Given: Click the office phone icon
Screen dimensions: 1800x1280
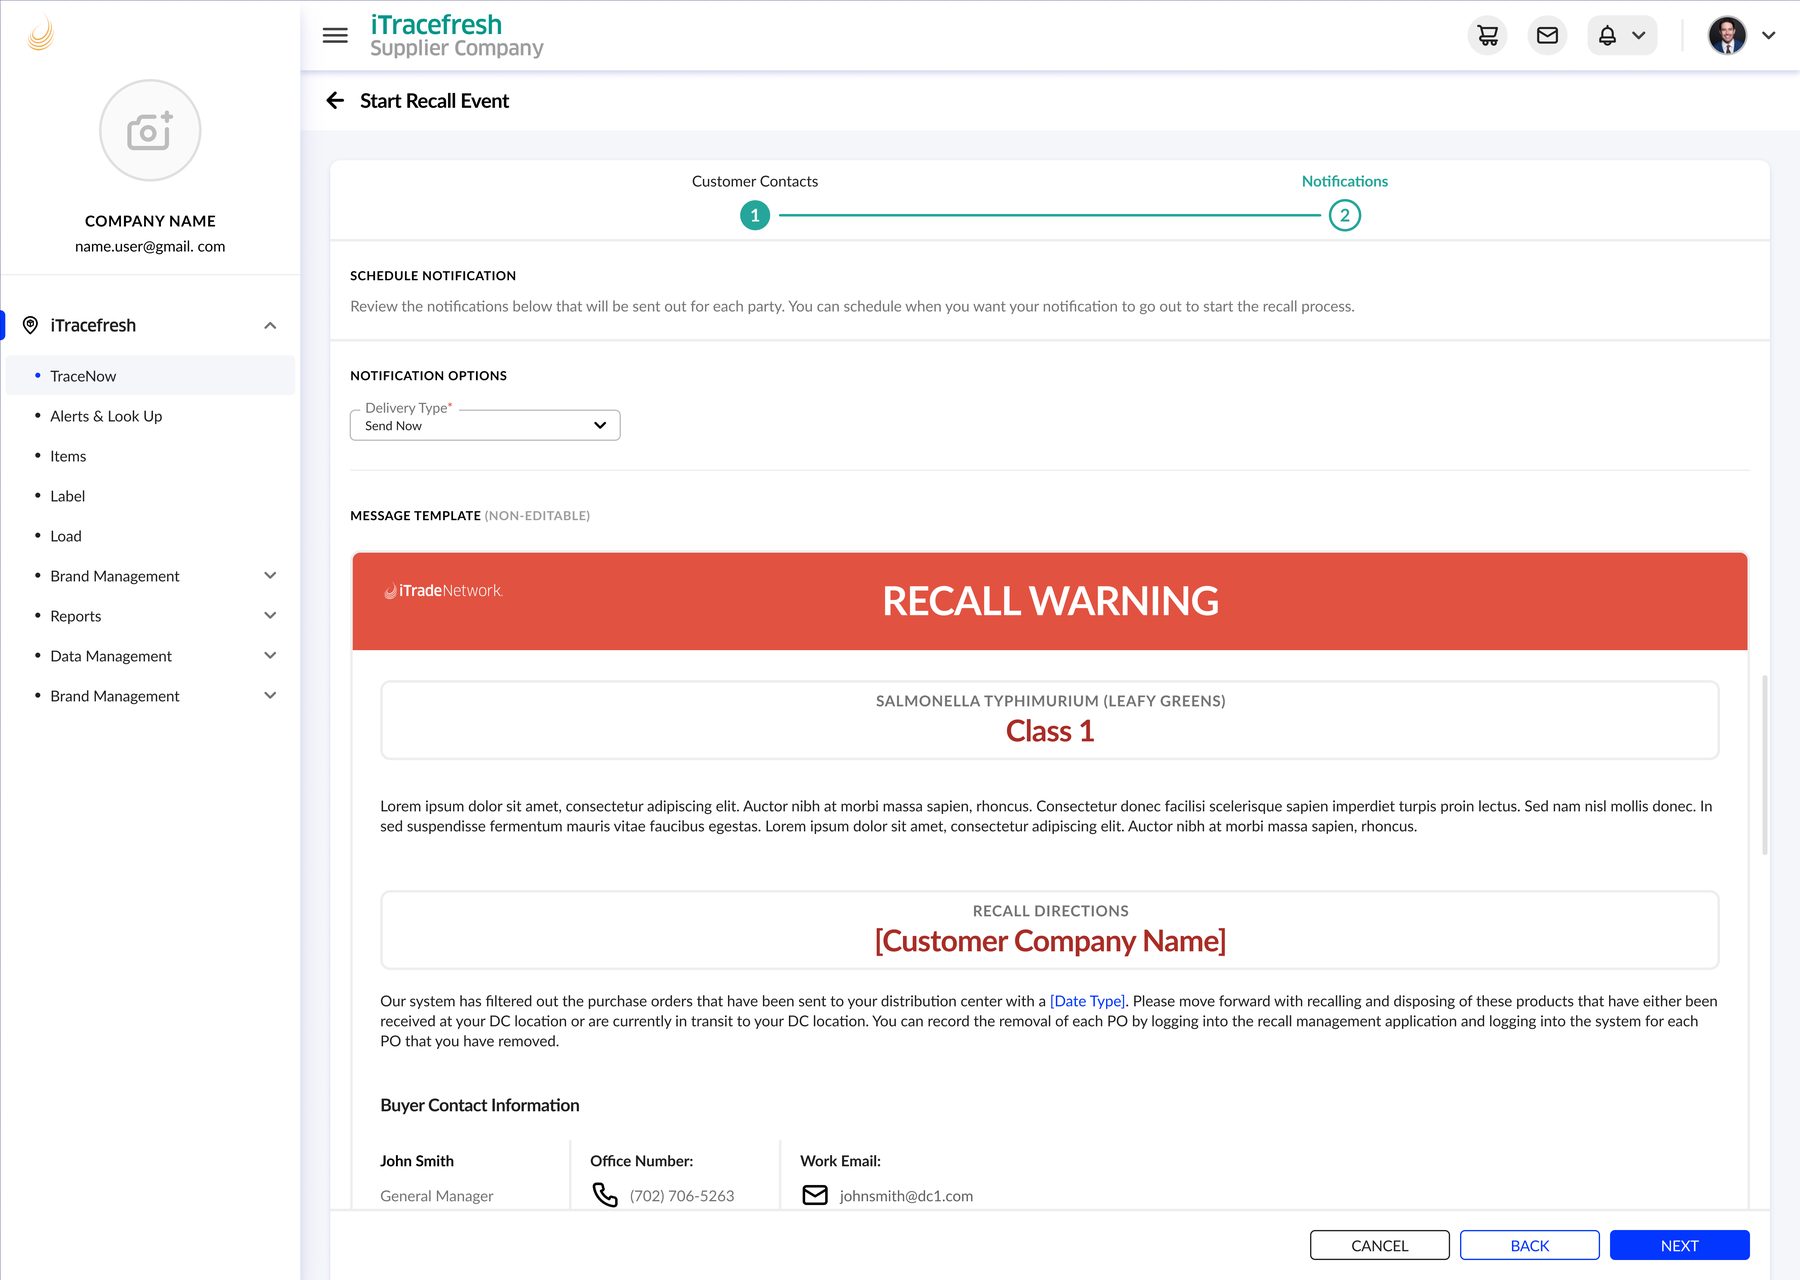Looking at the screenshot, I should (x=605, y=1195).
